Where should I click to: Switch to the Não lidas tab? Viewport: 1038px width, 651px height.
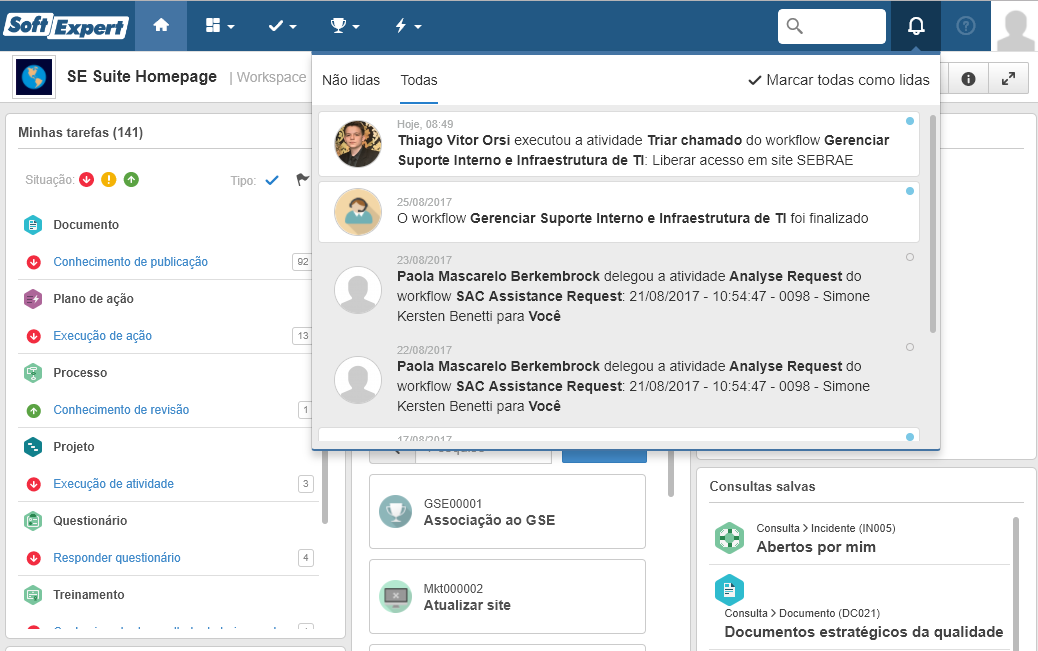tap(351, 80)
